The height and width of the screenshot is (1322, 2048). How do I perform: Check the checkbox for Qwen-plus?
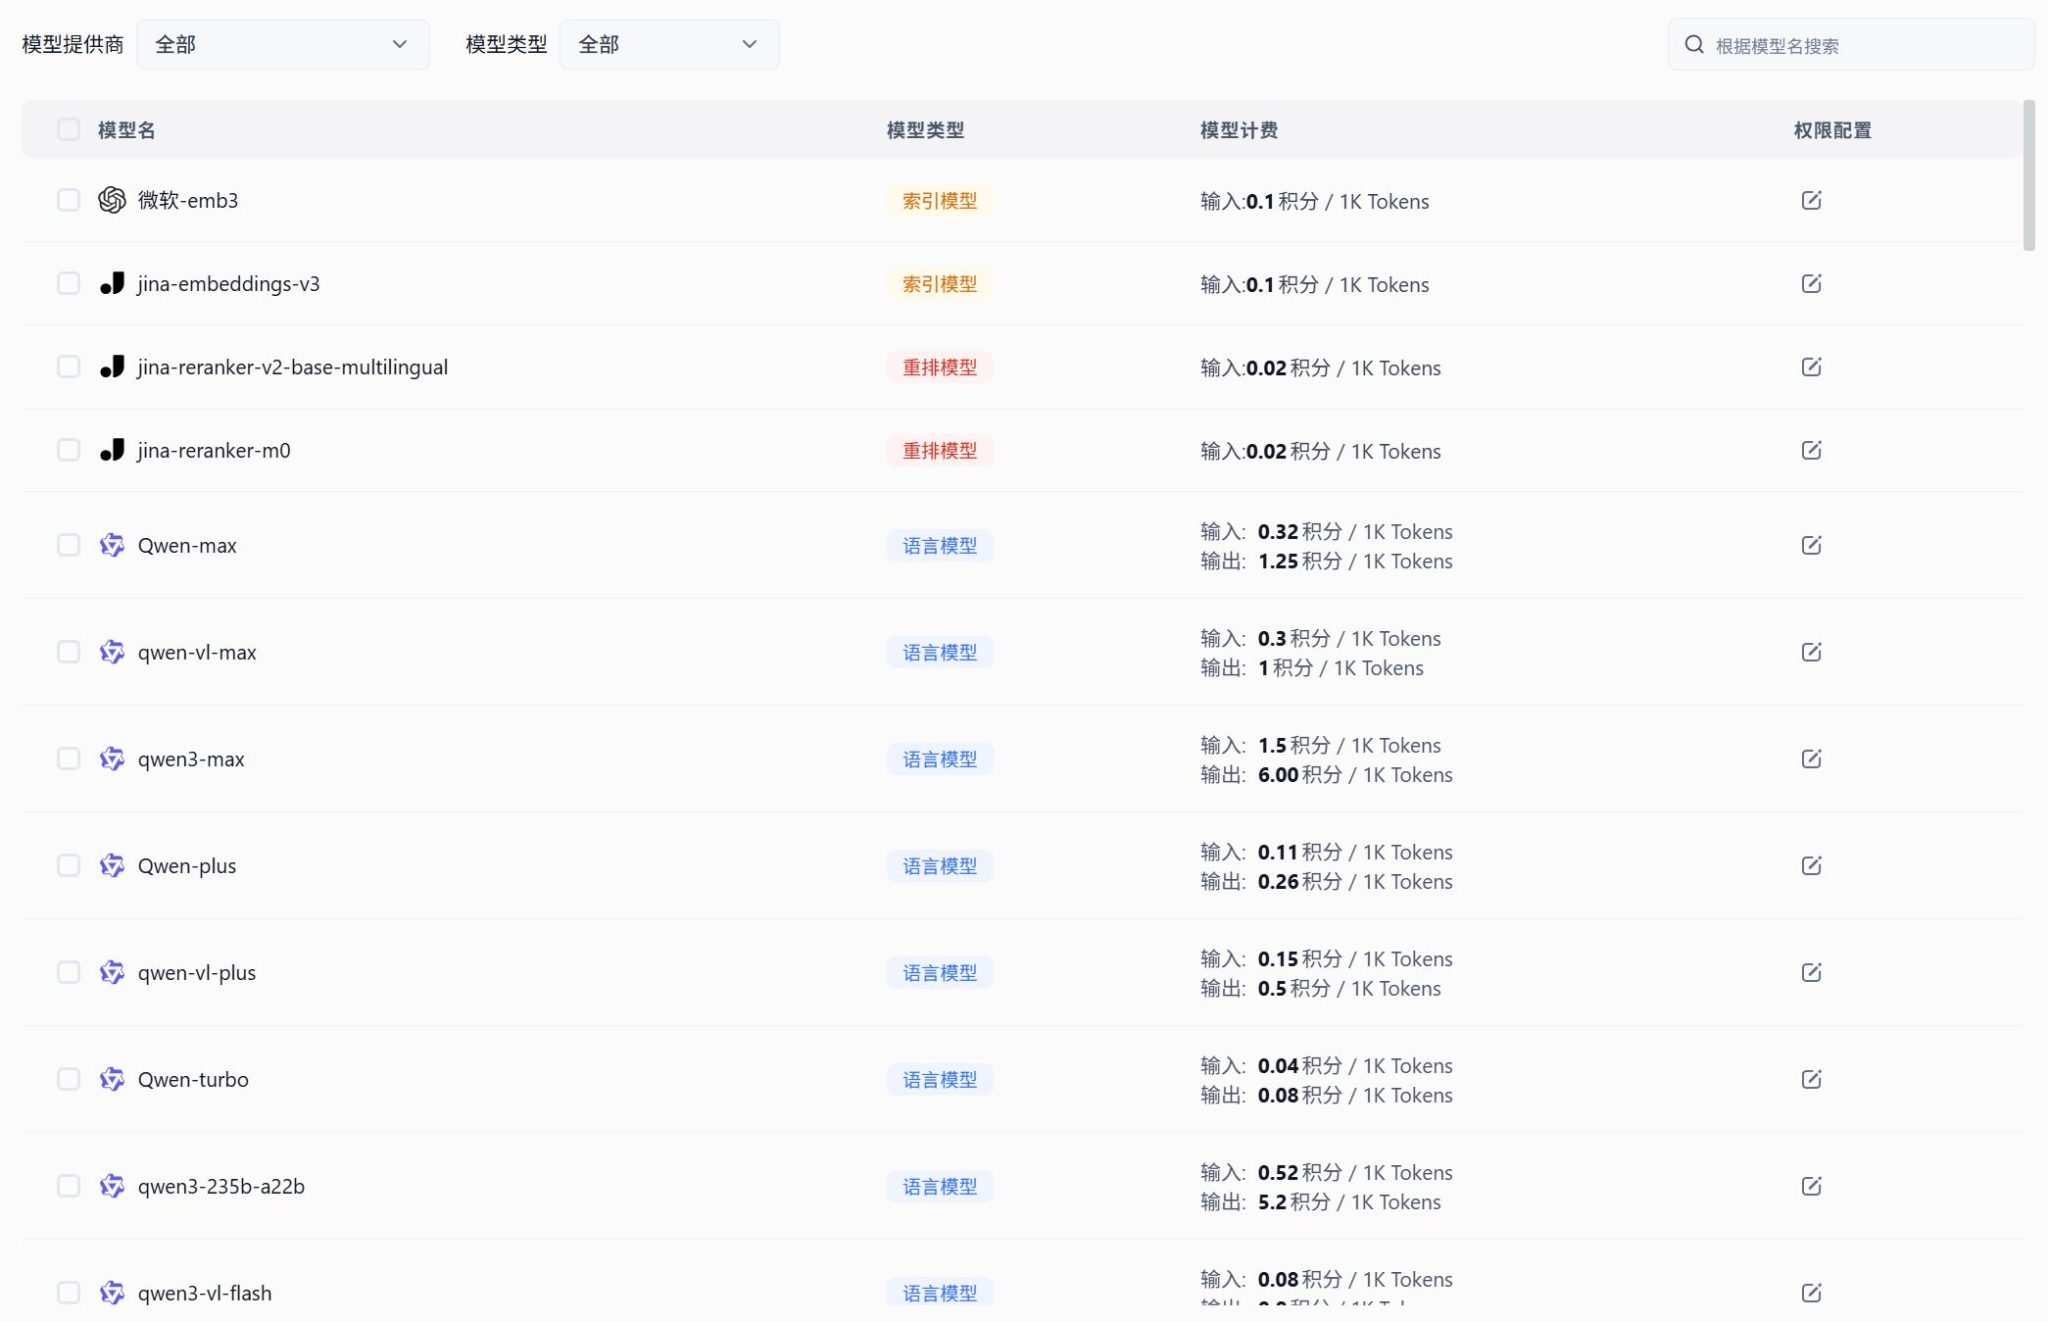coord(69,865)
